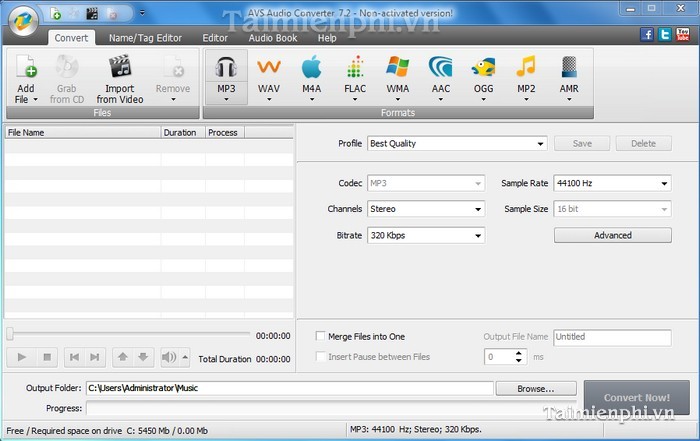This screenshot has height=441, width=700.
Task: Expand the quick access toolbar customize arrow
Action: [x=142, y=12]
